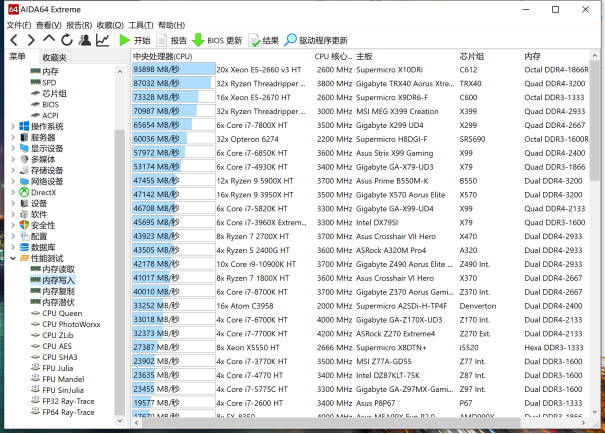Expand the 网络设备 tree node
This screenshot has height=434, width=605.
point(12,181)
